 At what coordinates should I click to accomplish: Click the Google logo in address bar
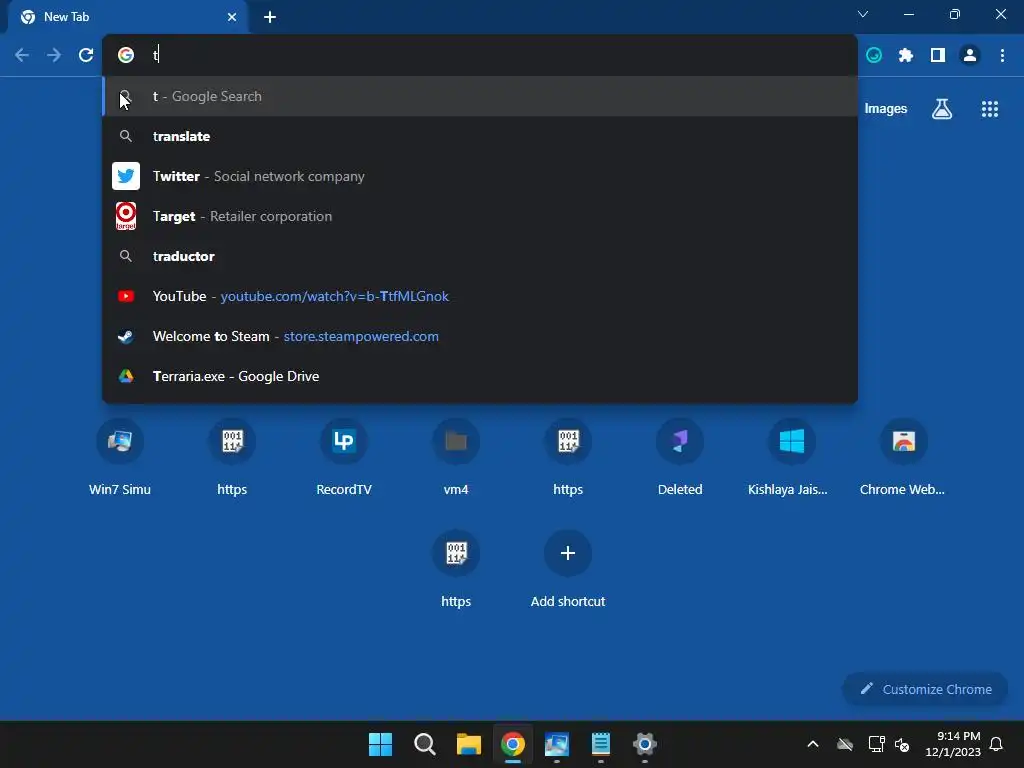(x=126, y=55)
